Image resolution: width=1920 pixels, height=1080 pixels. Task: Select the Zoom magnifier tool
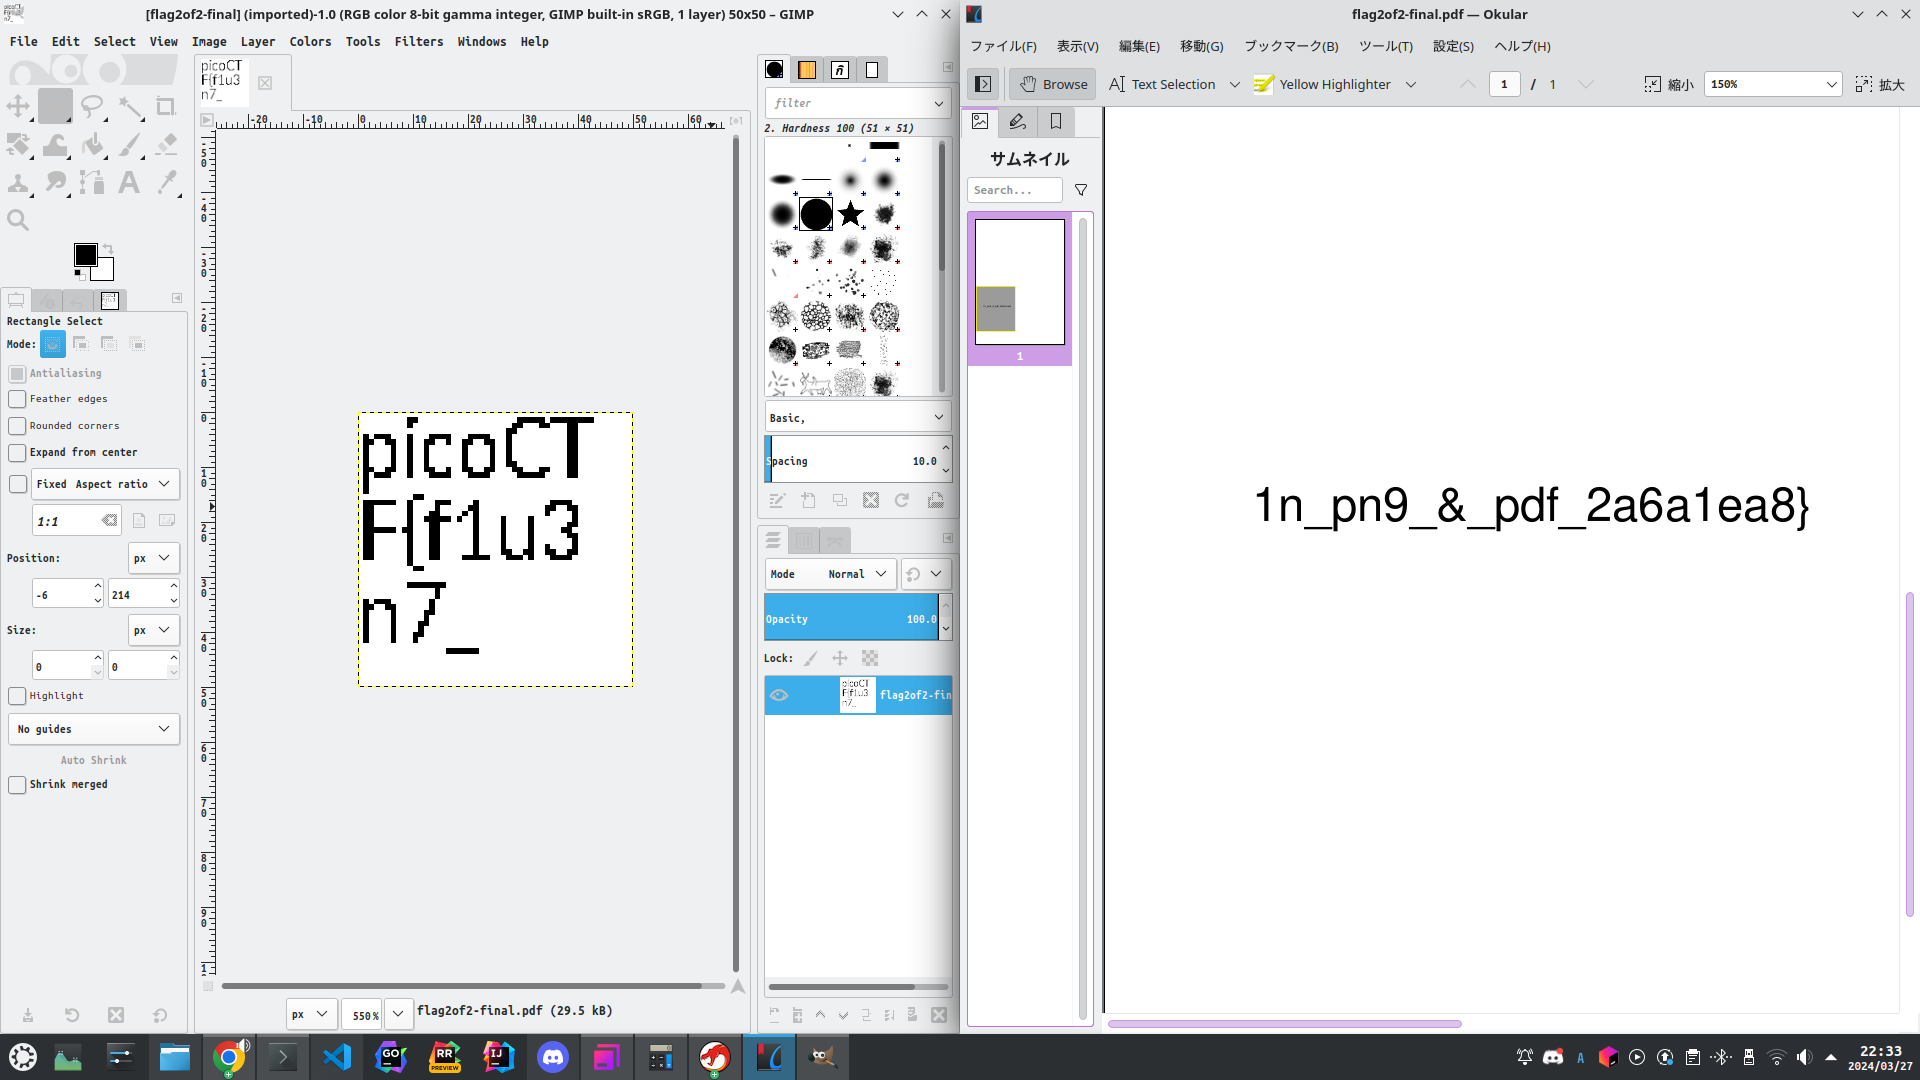[x=18, y=220]
